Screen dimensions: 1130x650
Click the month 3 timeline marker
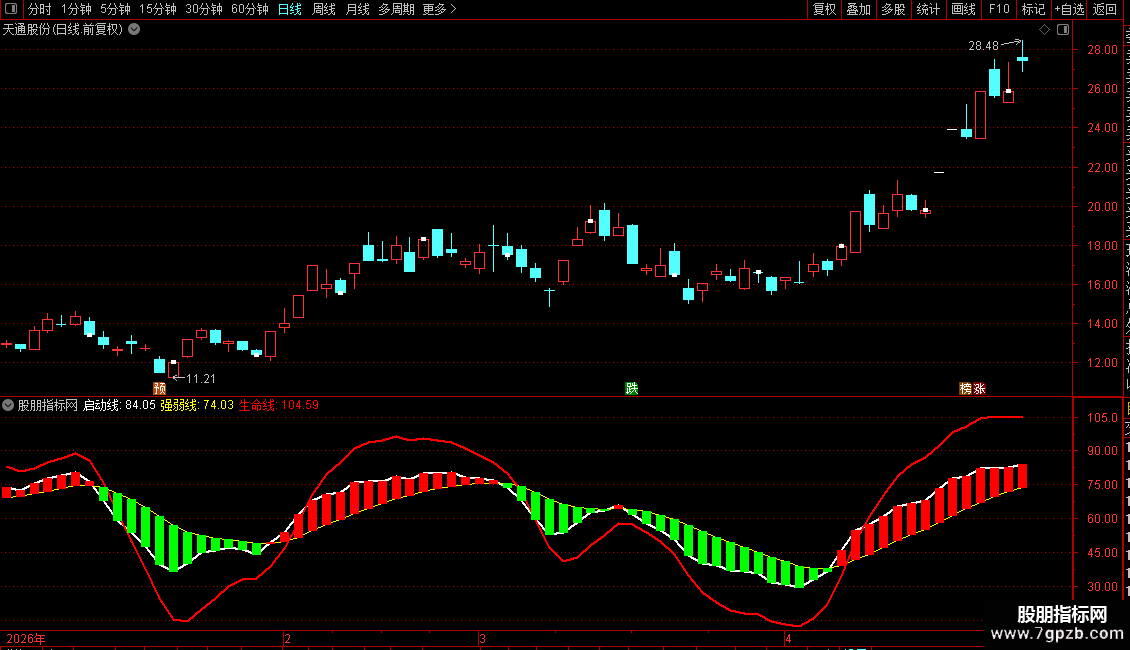[x=482, y=638]
